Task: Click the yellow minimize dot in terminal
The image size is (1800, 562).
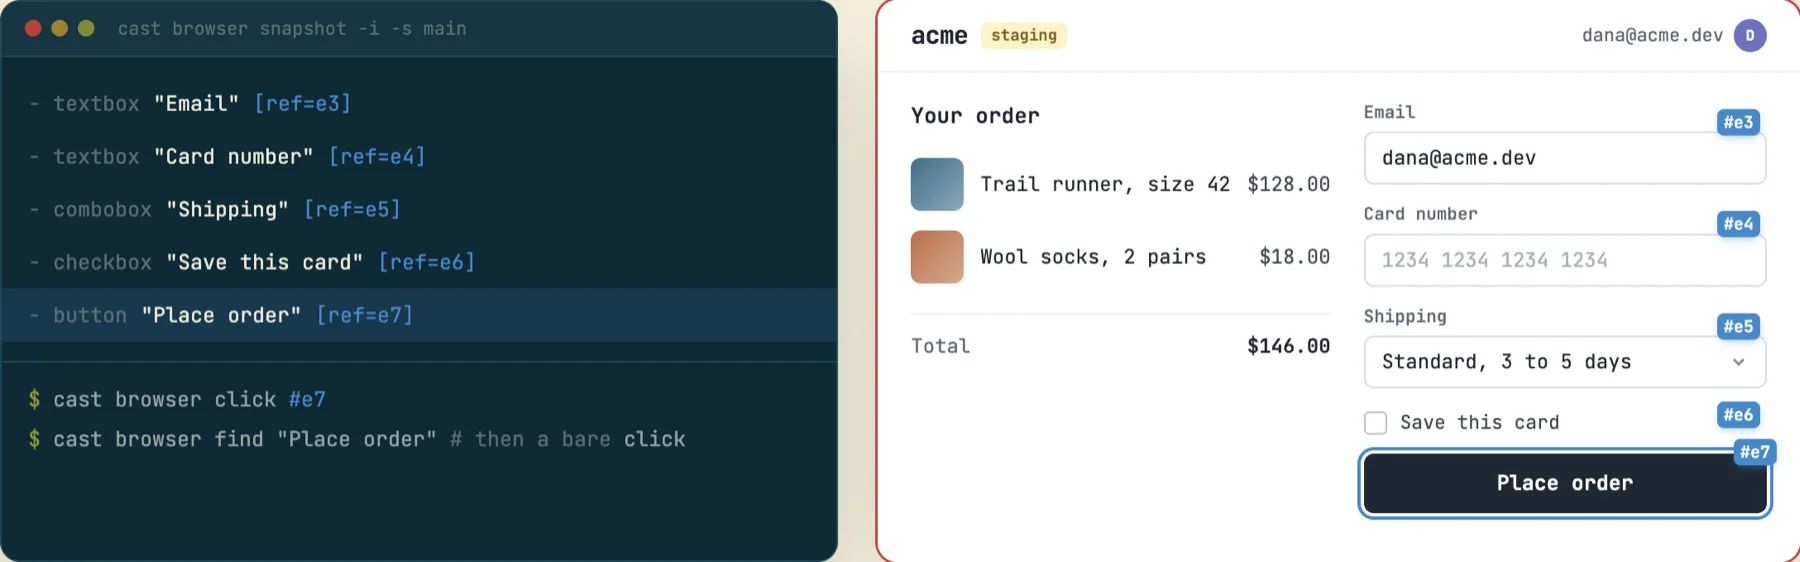Action: click(x=60, y=28)
